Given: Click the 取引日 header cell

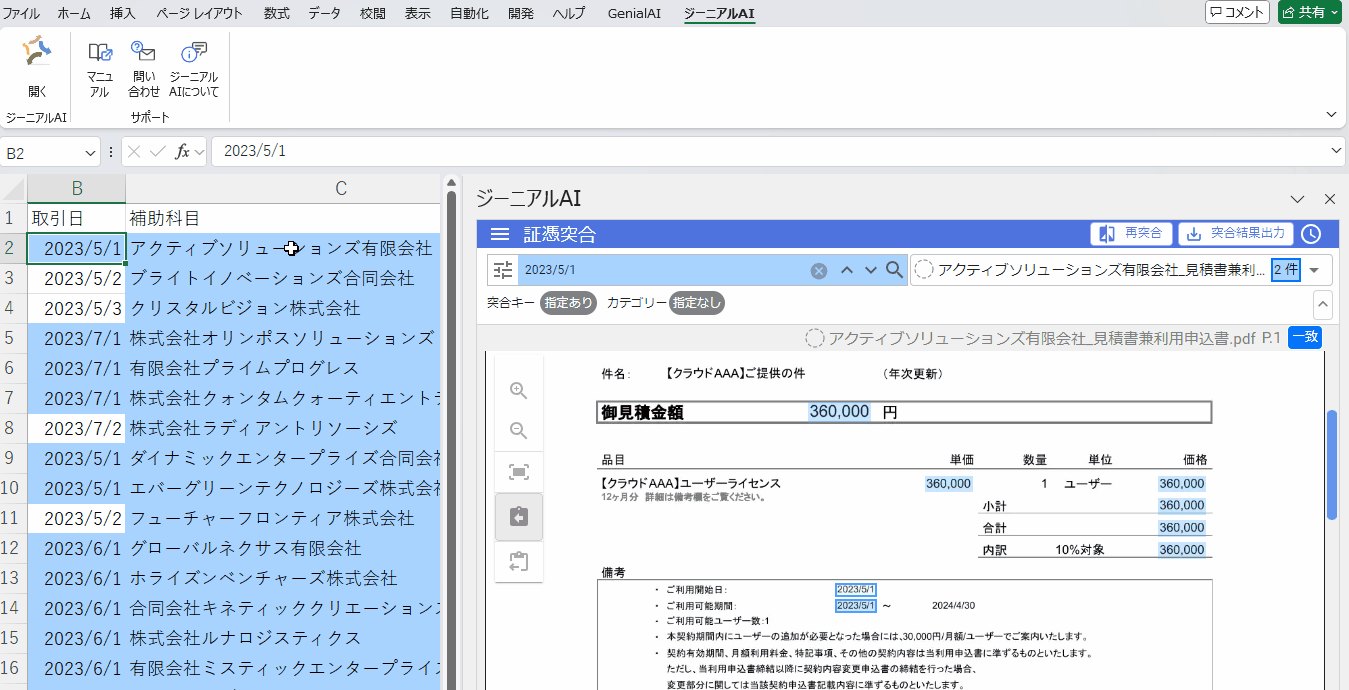Looking at the screenshot, I should point(76,218).
